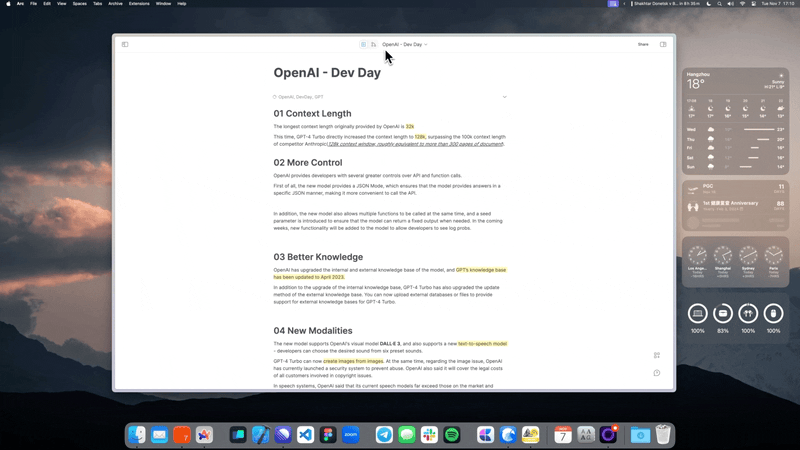
Task: Click the 03 Better Knowledge heading
Action: coord(318,257)
